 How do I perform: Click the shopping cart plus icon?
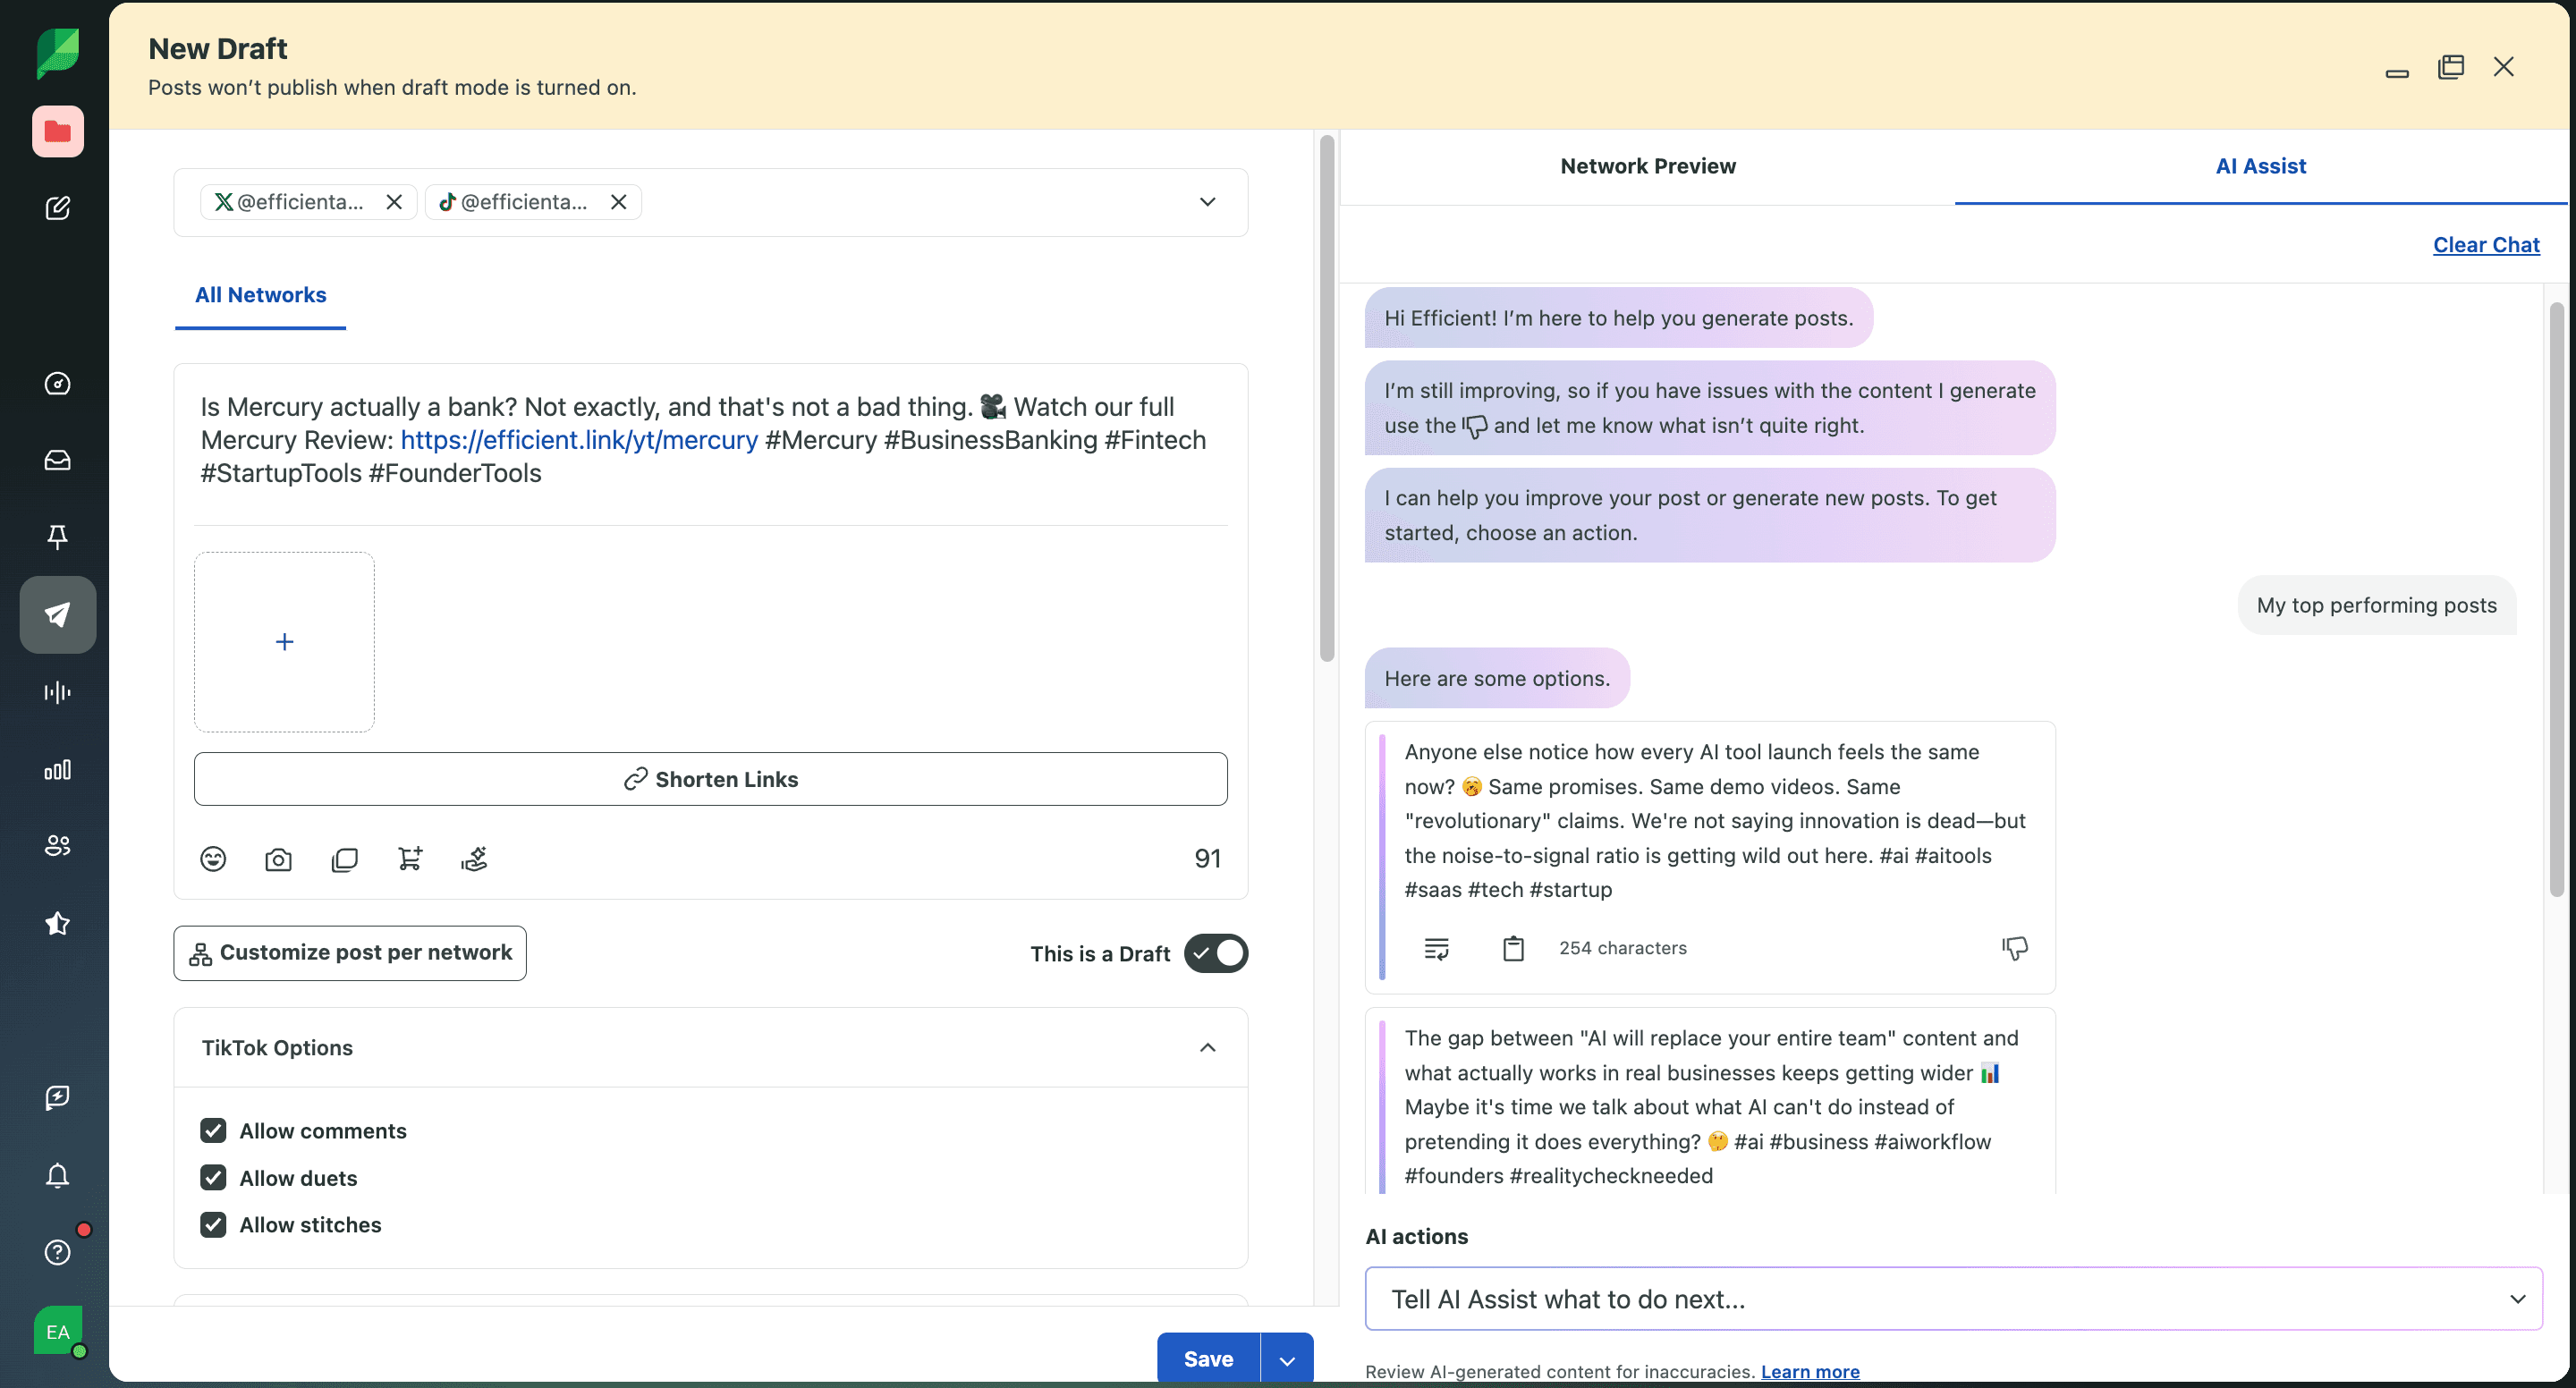click(x=410, y=859)
